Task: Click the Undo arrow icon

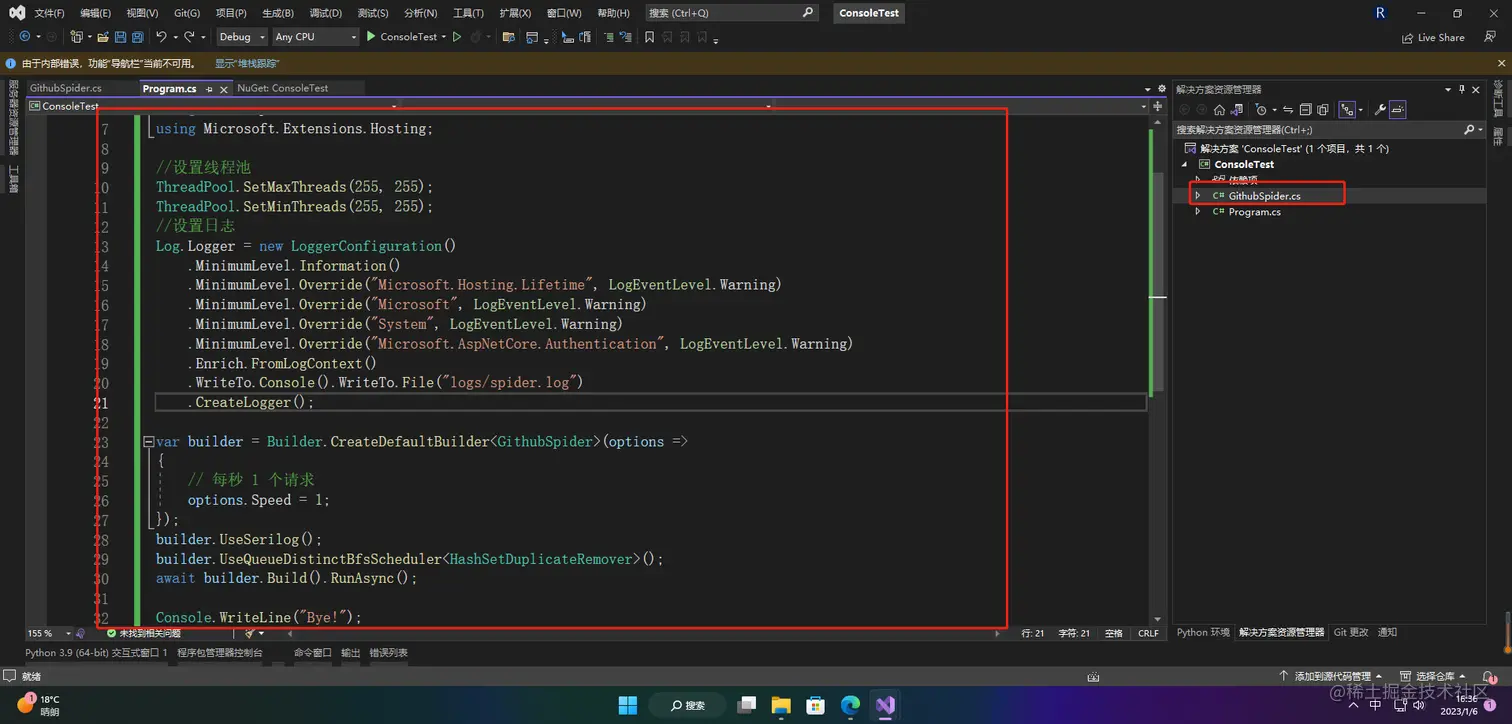Action: (161, 37)
